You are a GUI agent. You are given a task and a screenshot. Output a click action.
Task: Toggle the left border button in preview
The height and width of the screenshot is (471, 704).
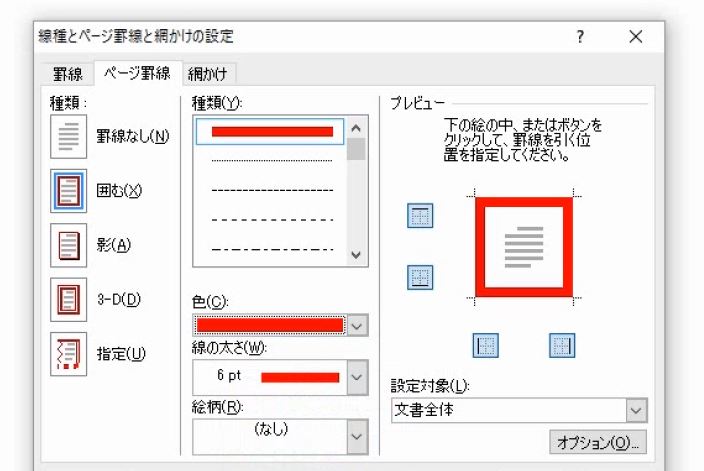coord(485,345)
